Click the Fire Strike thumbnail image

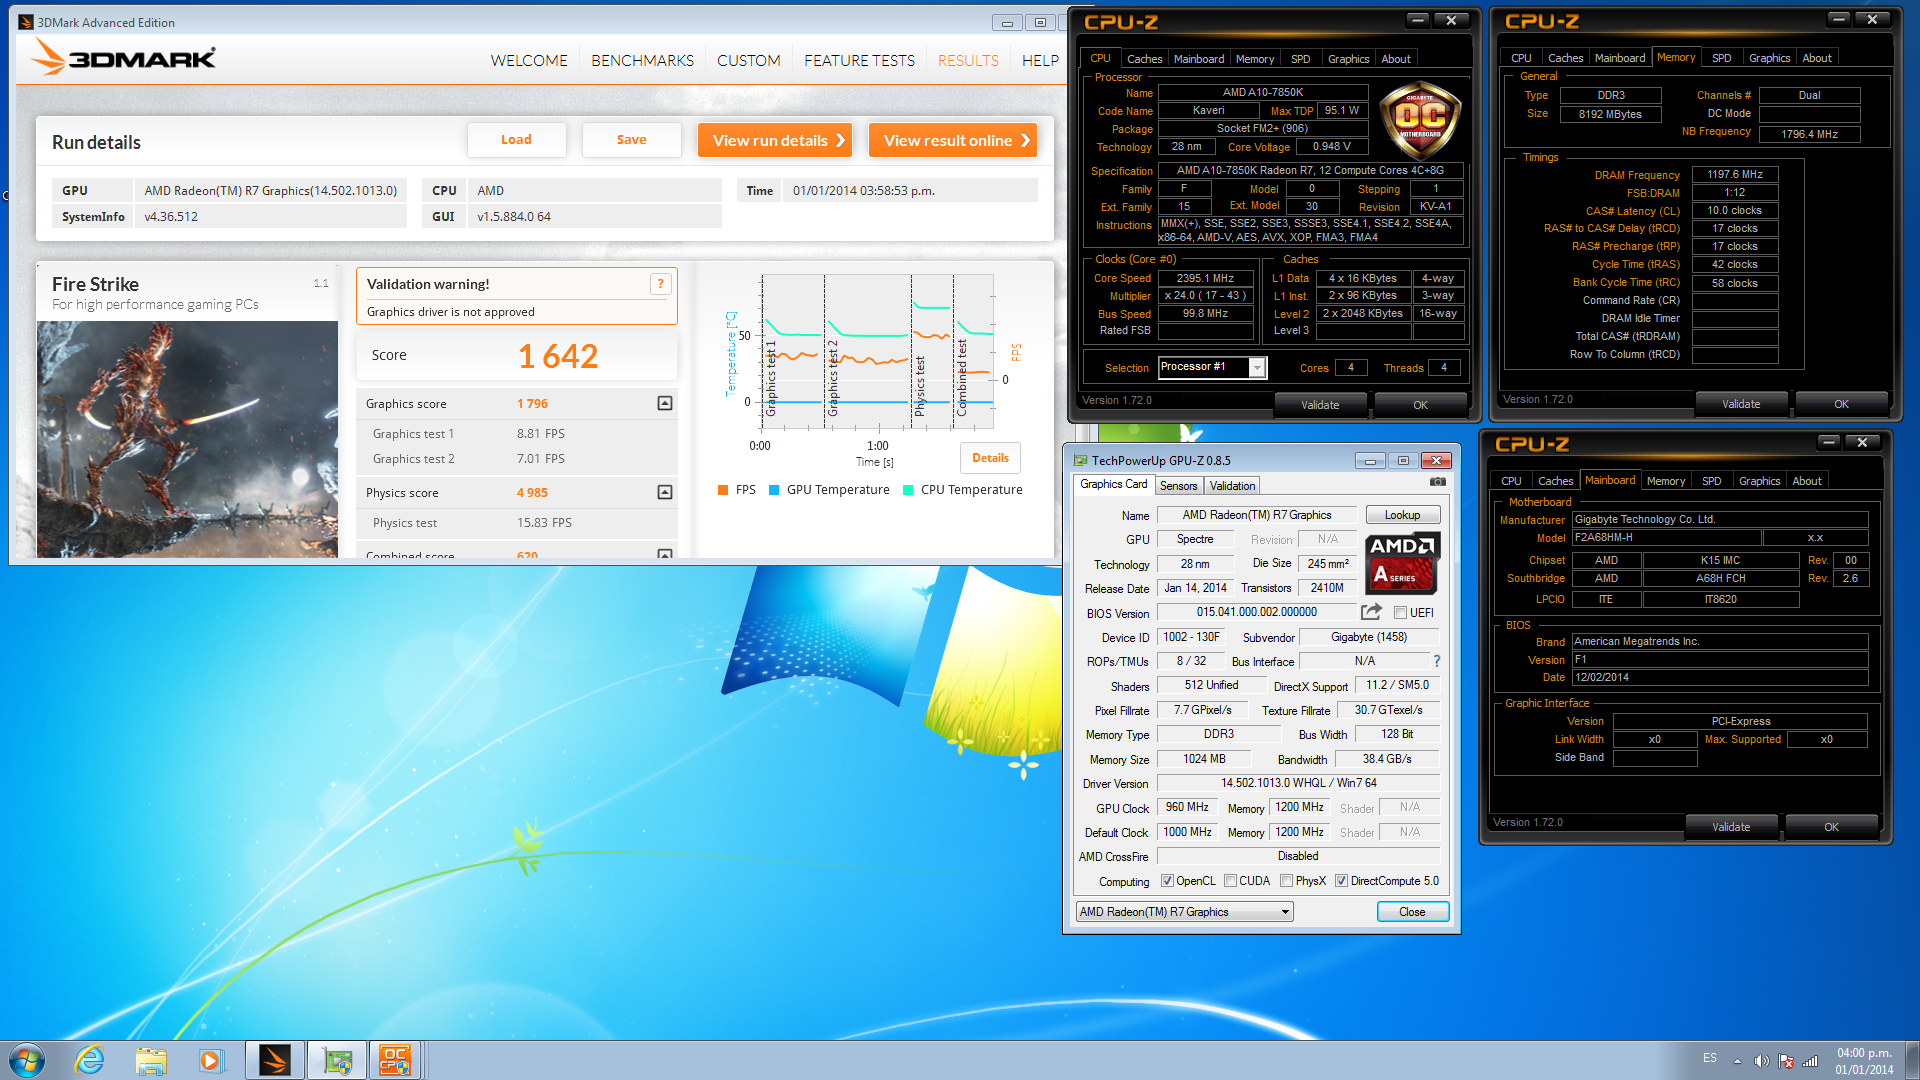pyautogui.click(x=188, y=439)
